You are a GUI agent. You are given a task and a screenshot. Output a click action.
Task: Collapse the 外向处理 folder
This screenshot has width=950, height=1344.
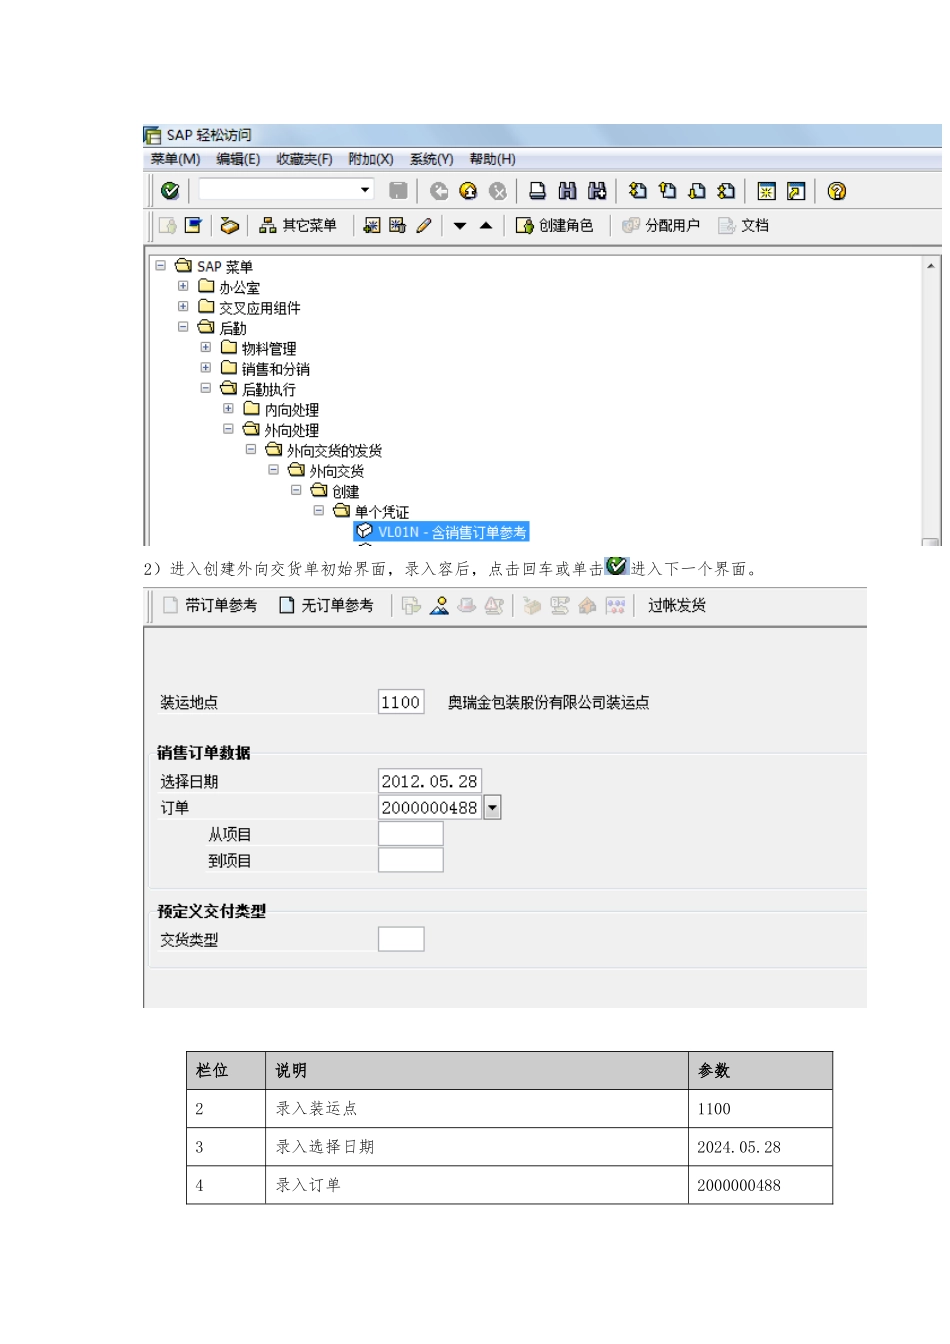(228, 429)
